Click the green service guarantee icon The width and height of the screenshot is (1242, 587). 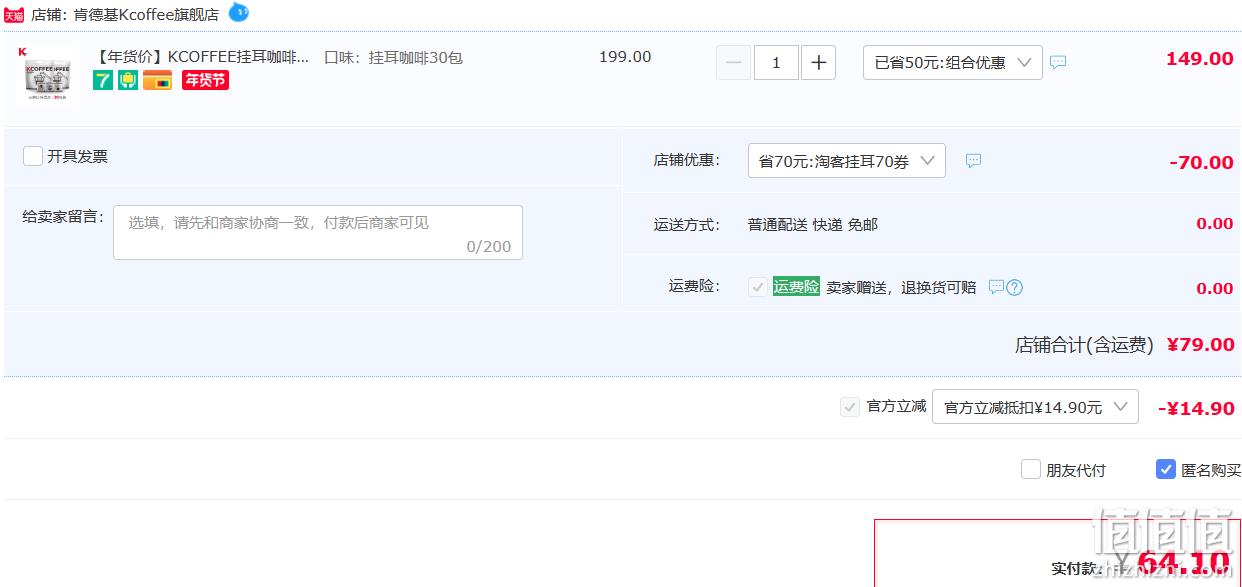pos(128,80)
